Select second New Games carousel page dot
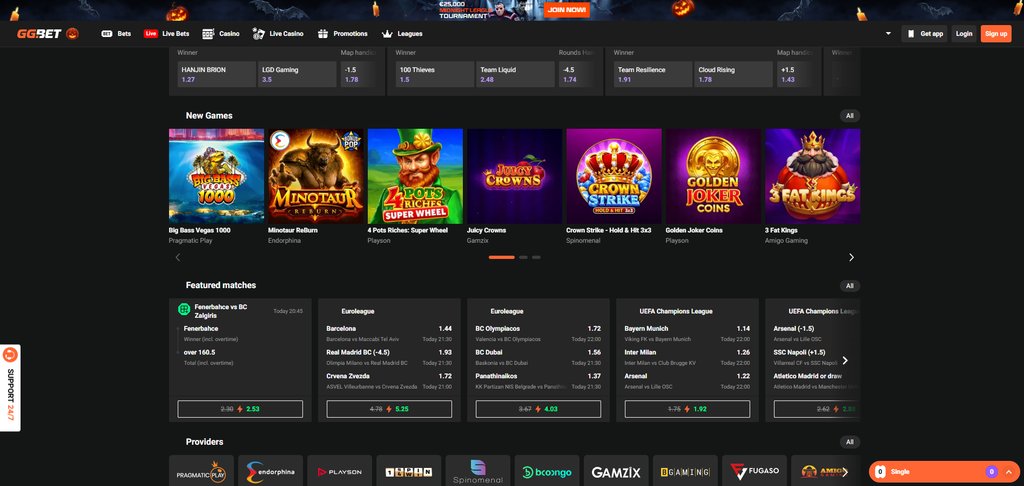Viewport: 1024px width, 486px height. [x=523, y=257]
